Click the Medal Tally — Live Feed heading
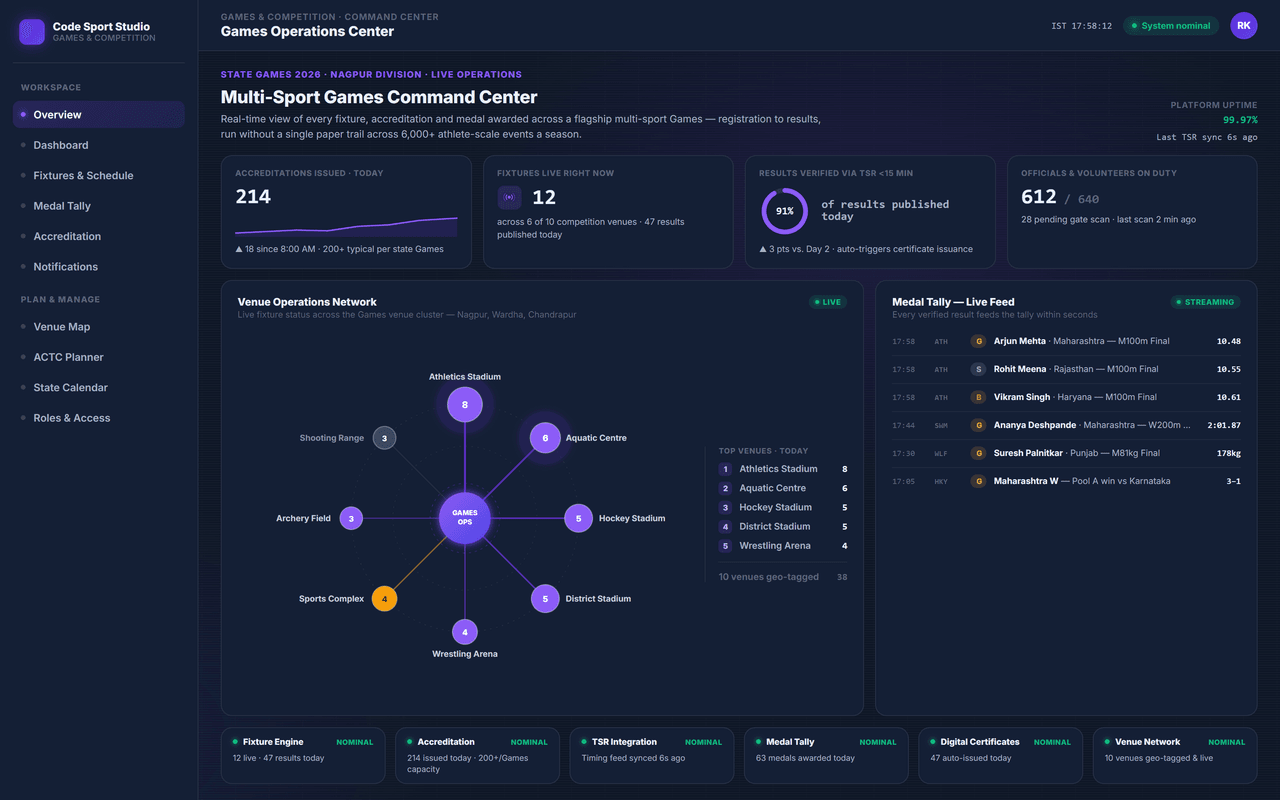The height and width of the screenshot is (800, 1280). point(953,302)
